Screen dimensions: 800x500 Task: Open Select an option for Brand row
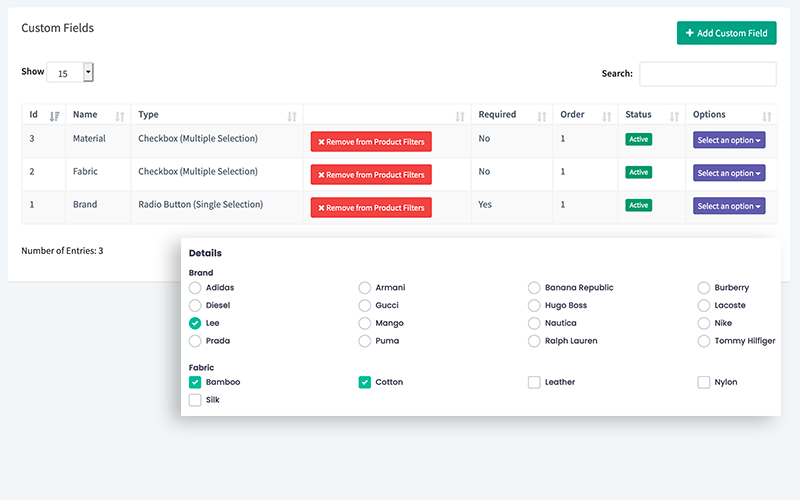pos(729,206)
